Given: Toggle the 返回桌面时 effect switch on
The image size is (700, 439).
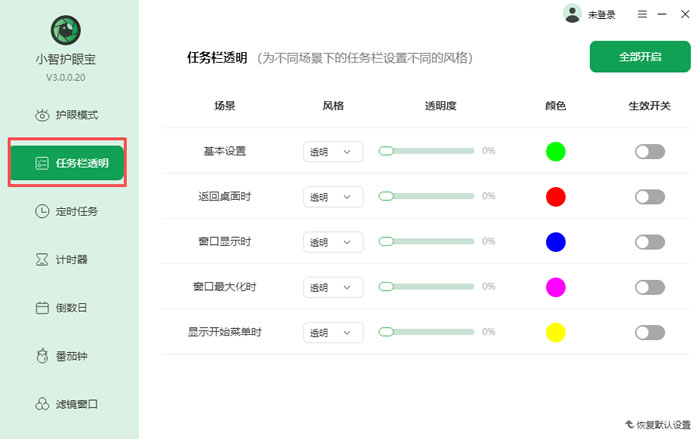Looking at the screenshot, I should pos(649,197).
